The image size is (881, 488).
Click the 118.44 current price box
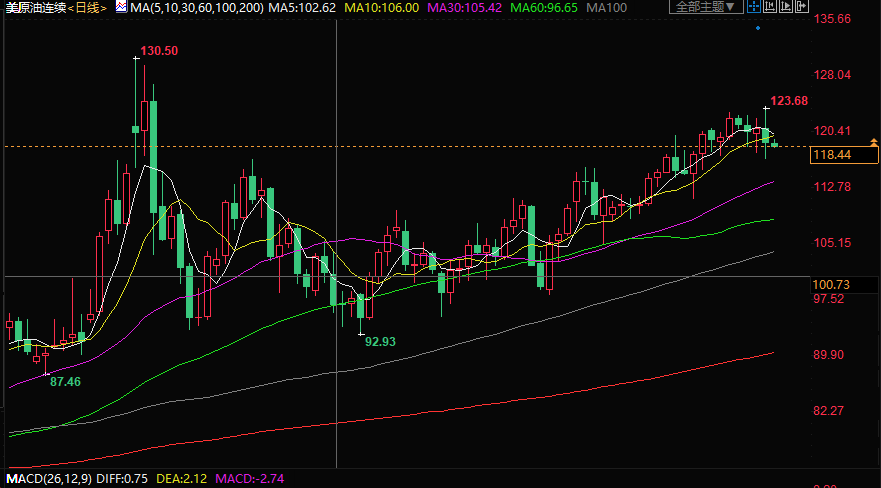click(x=844, y=155)
